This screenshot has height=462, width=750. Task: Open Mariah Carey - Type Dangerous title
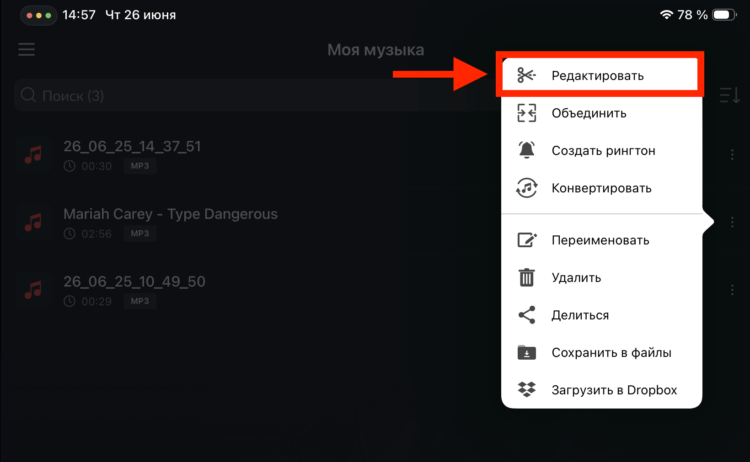coord(170,214)
